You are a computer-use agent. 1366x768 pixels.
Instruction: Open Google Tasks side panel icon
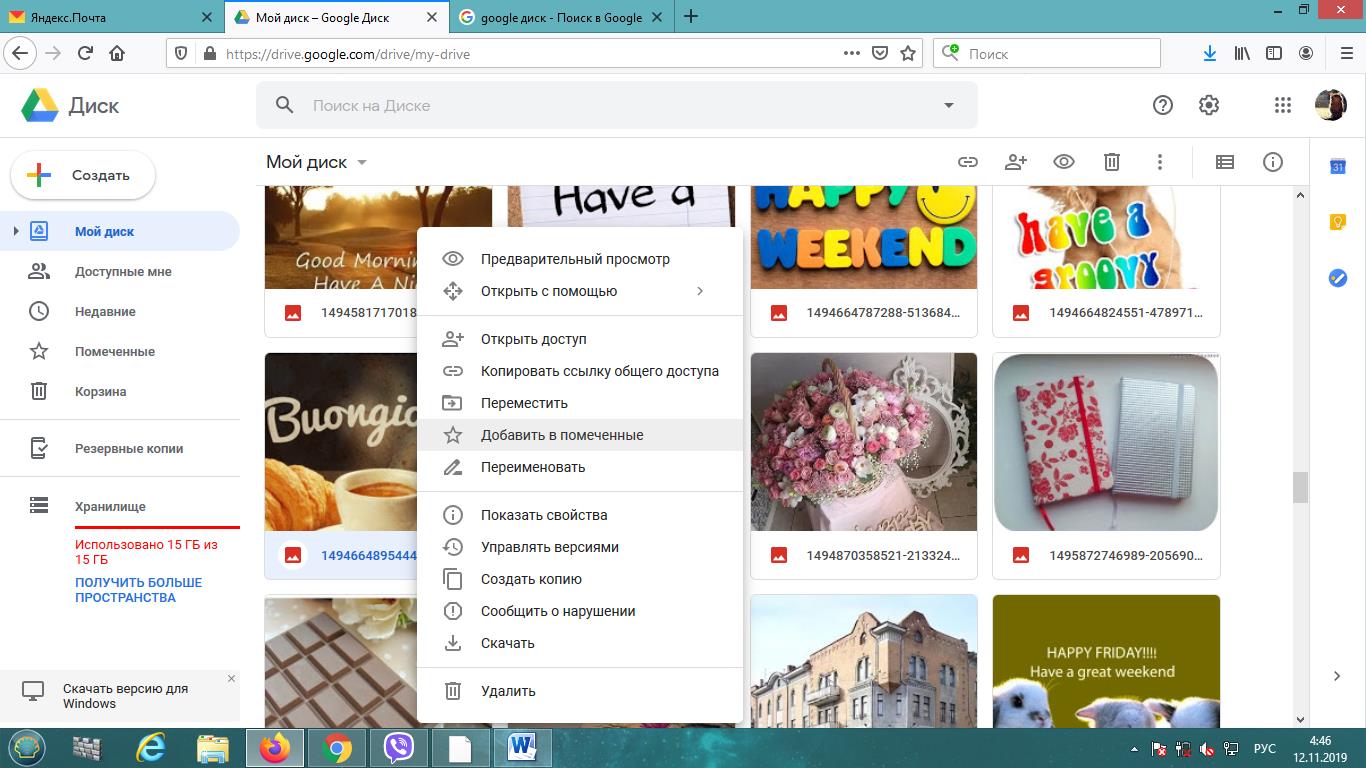point(1337,278)
